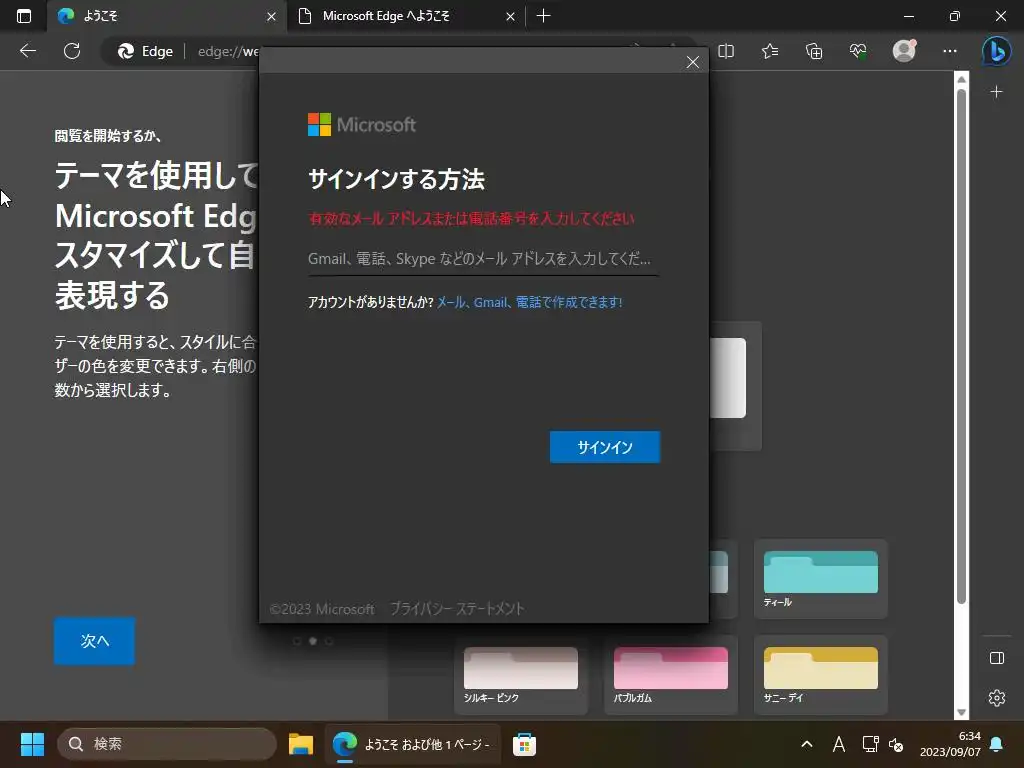Open the メール、Gmail、電話で作成できます link
Screen dimensions: 1024x768
[x=530, y=302]
